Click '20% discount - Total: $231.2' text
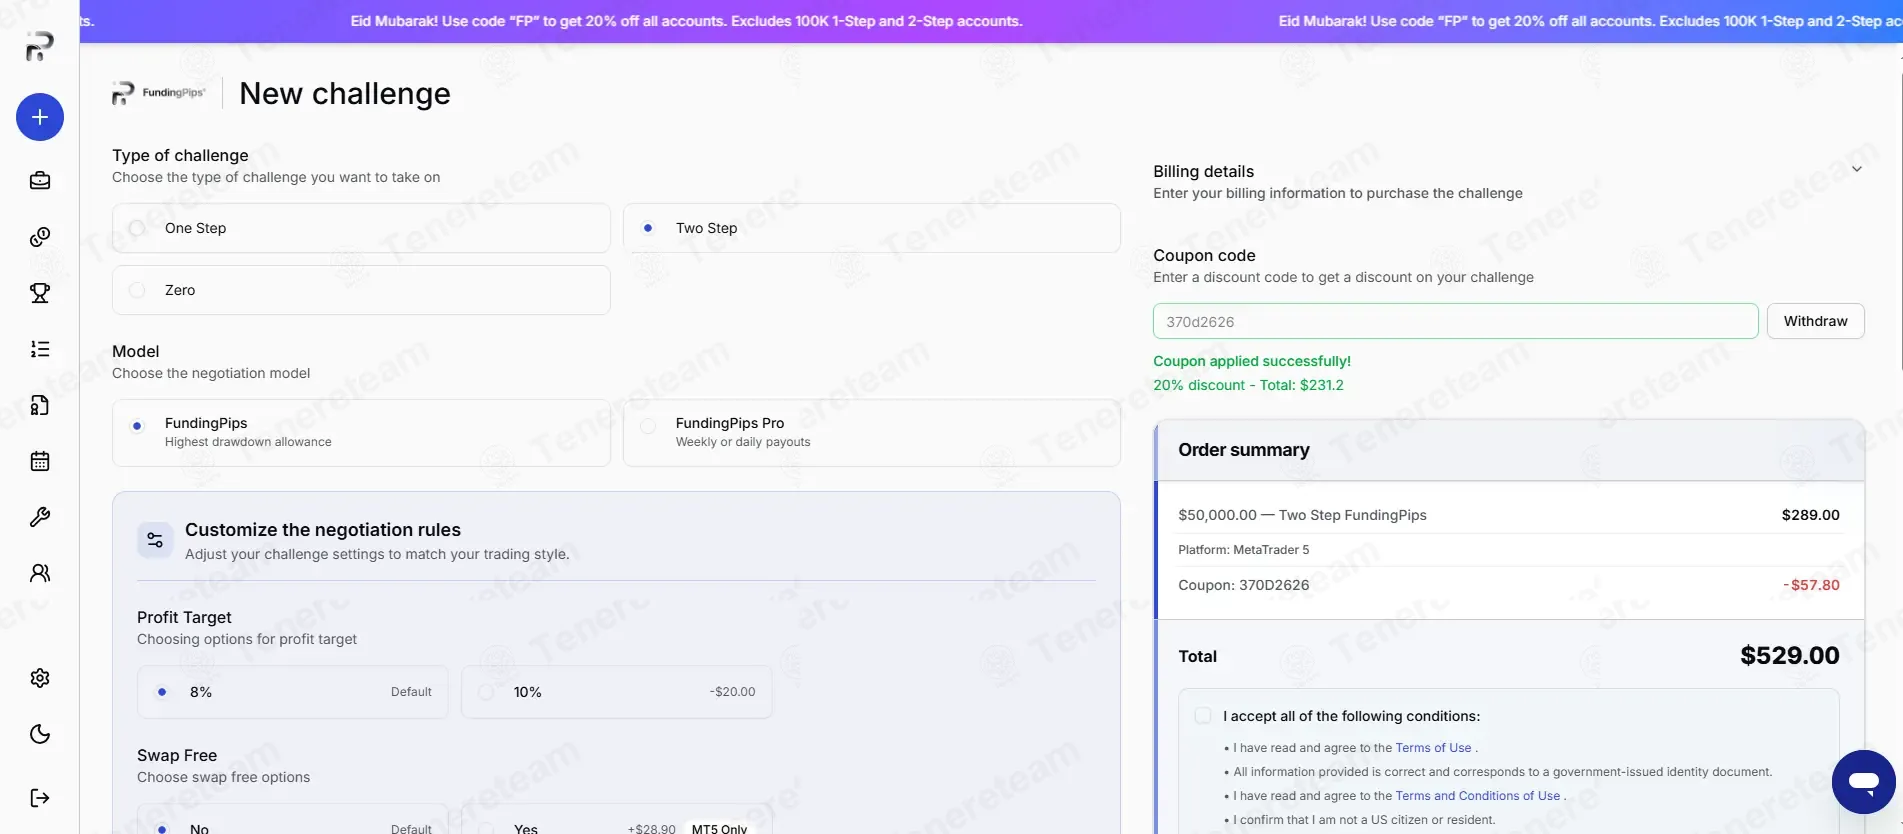The height and width of the screenshot is (834, 1903). [1248, 385]
